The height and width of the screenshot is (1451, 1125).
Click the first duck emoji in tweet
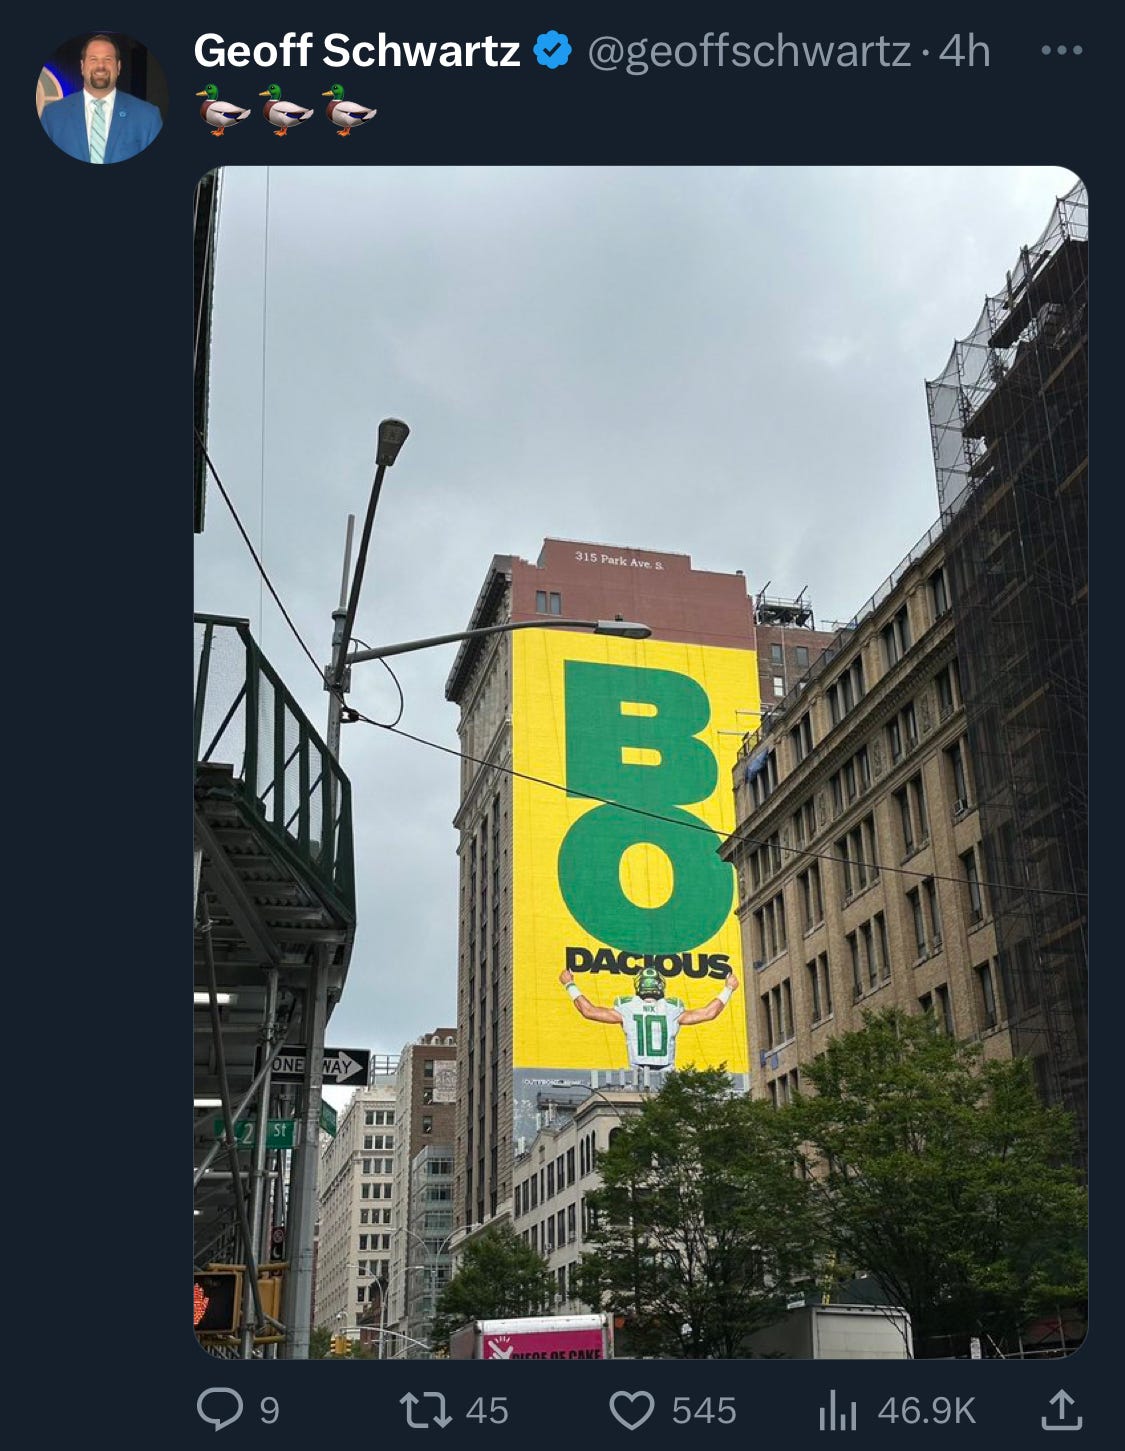click(x=222, y=109)
